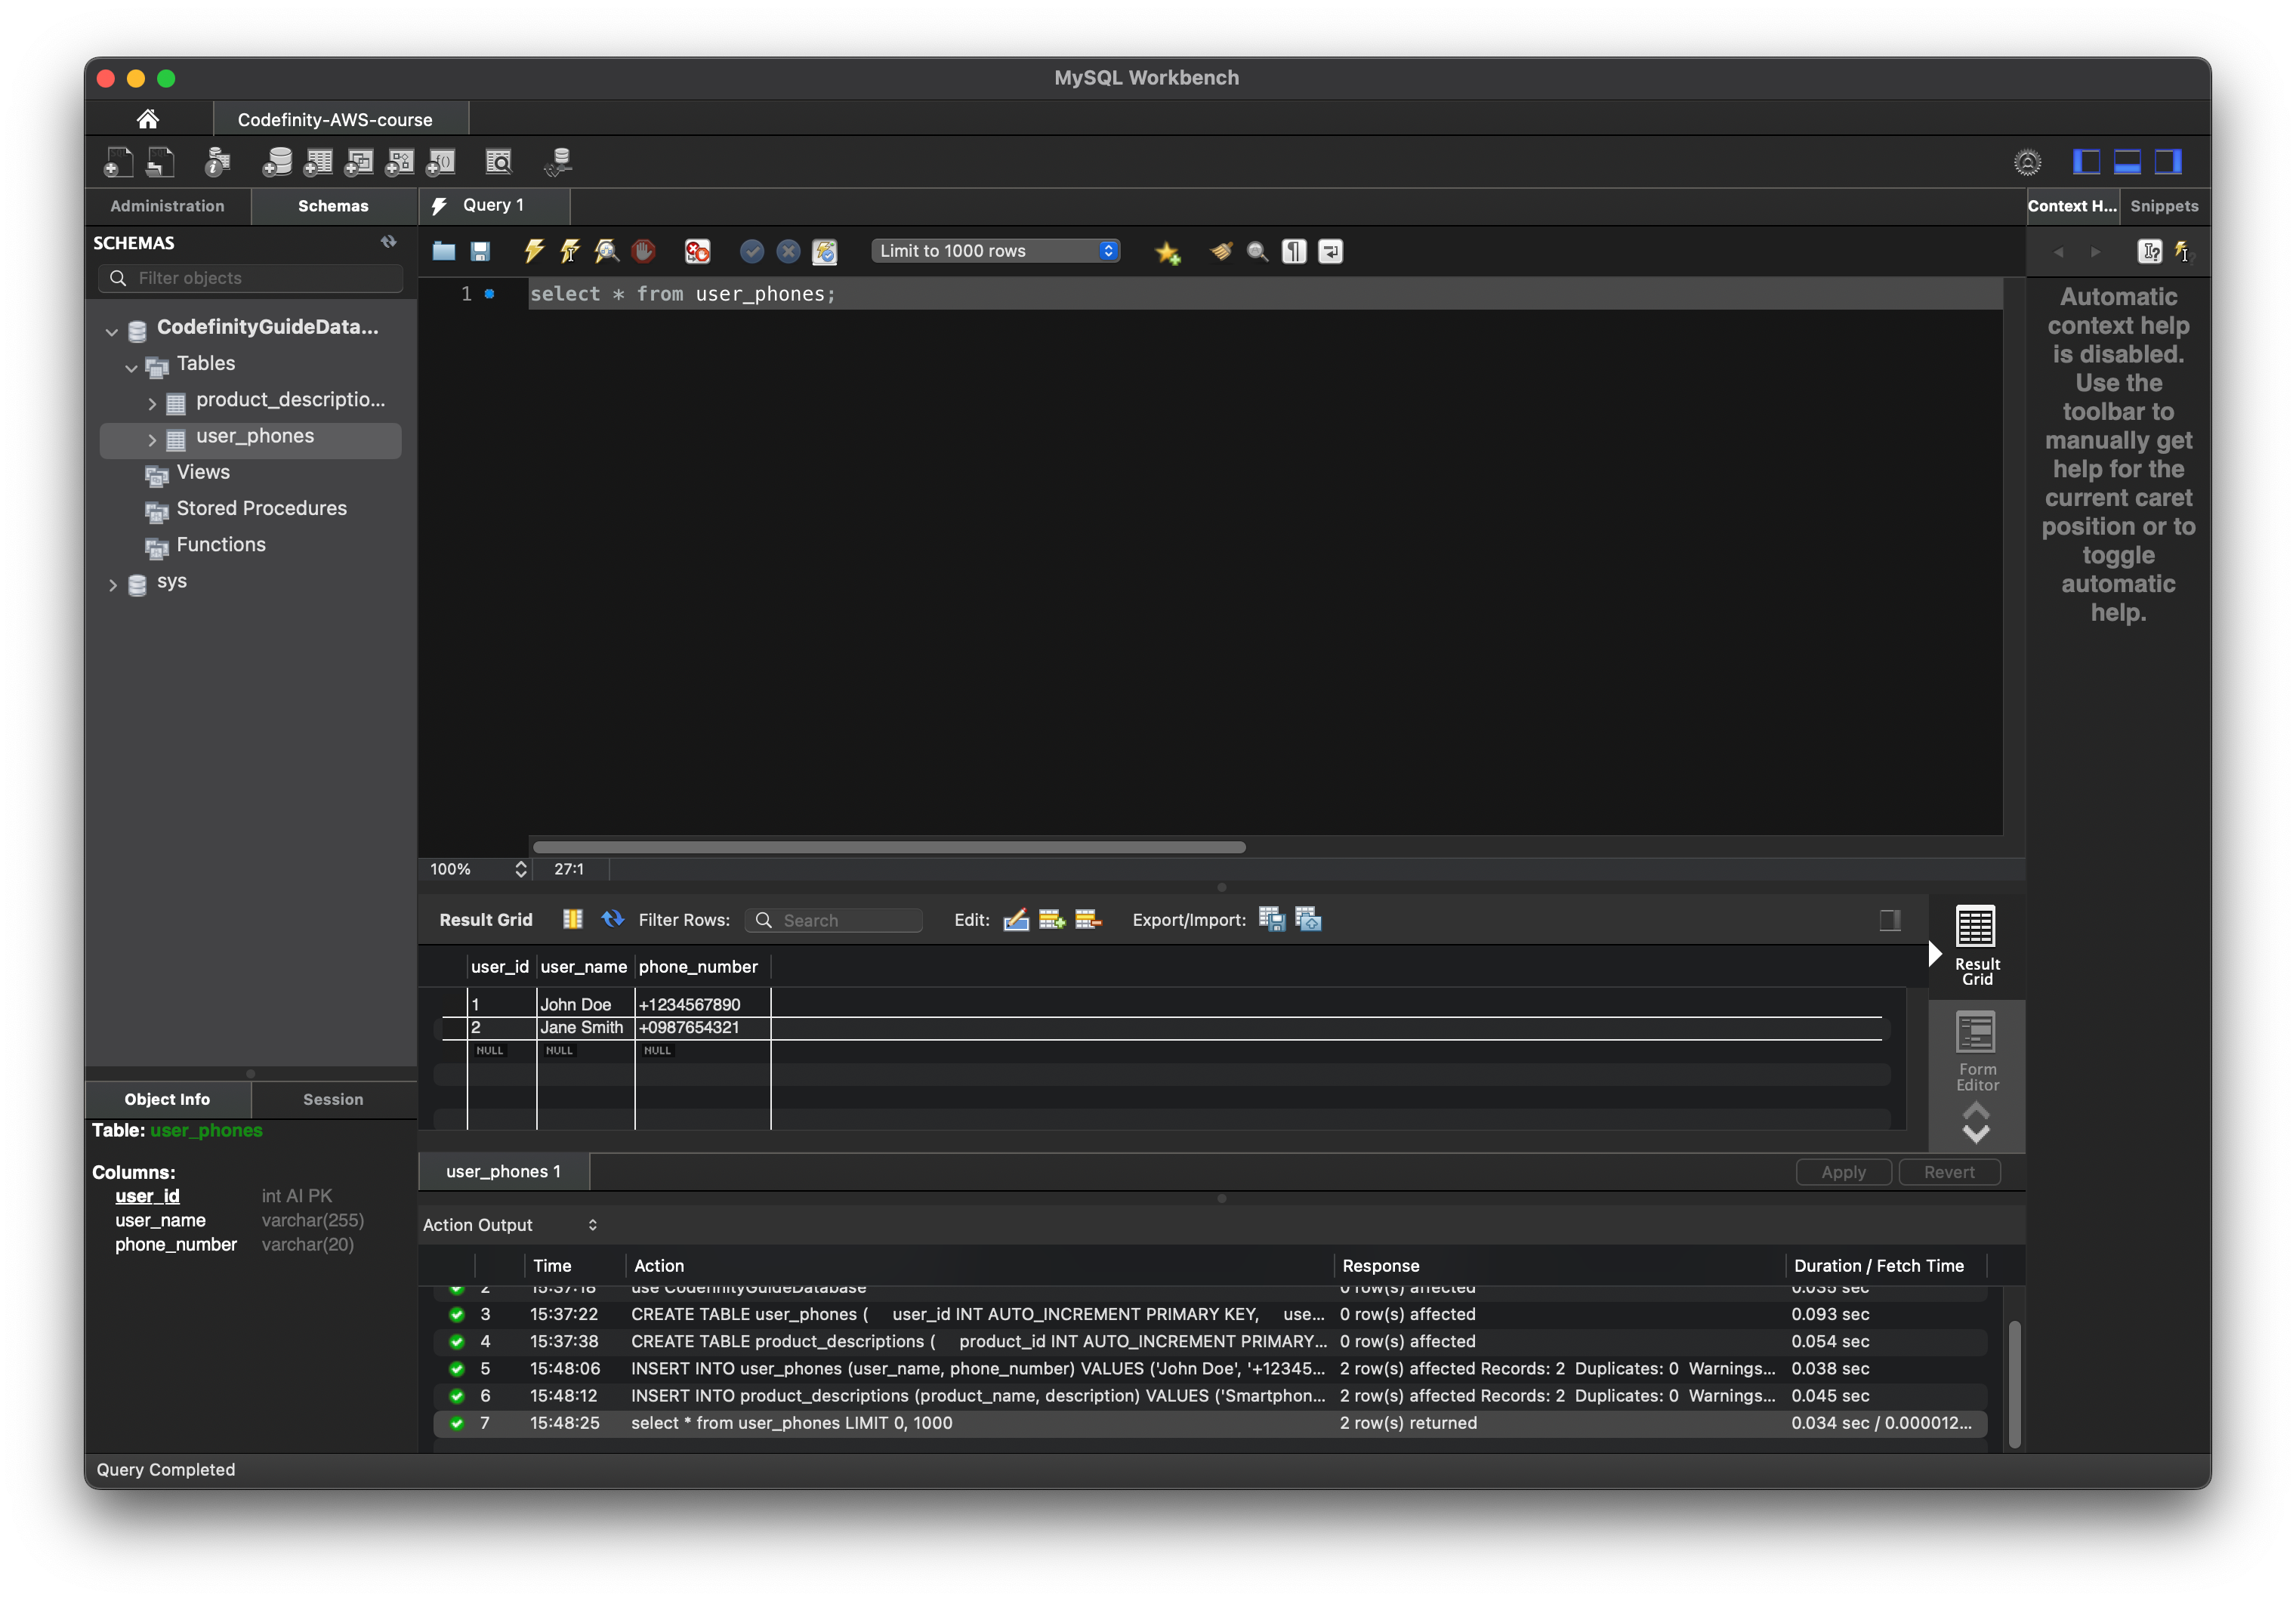Expand the user_phones table node

[x=152, y=440]
